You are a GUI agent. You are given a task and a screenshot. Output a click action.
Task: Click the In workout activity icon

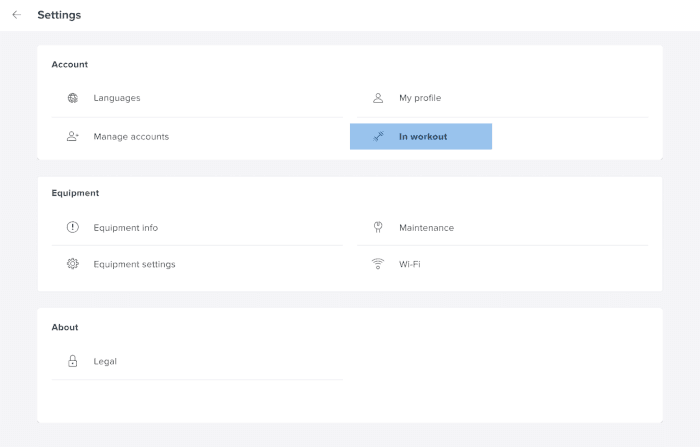[x=378, y=137]
